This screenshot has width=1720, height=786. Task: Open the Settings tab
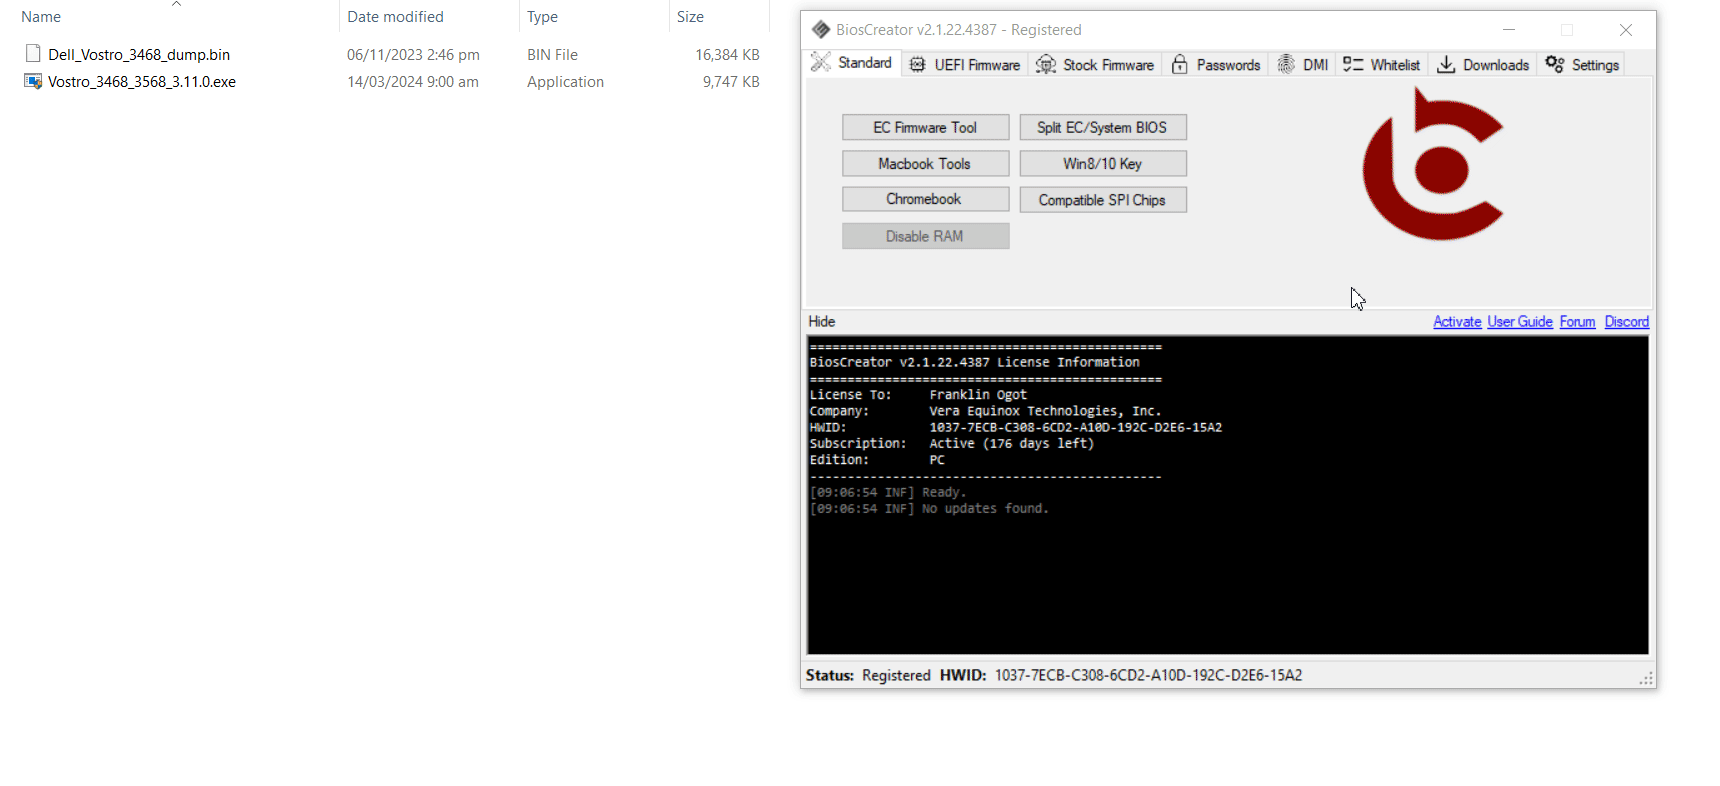(x=1582, y=65)
